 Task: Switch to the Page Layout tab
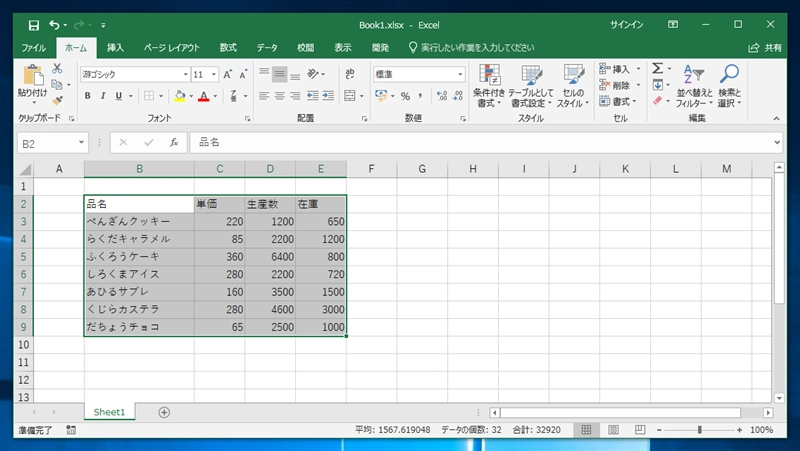click(171, 48)
